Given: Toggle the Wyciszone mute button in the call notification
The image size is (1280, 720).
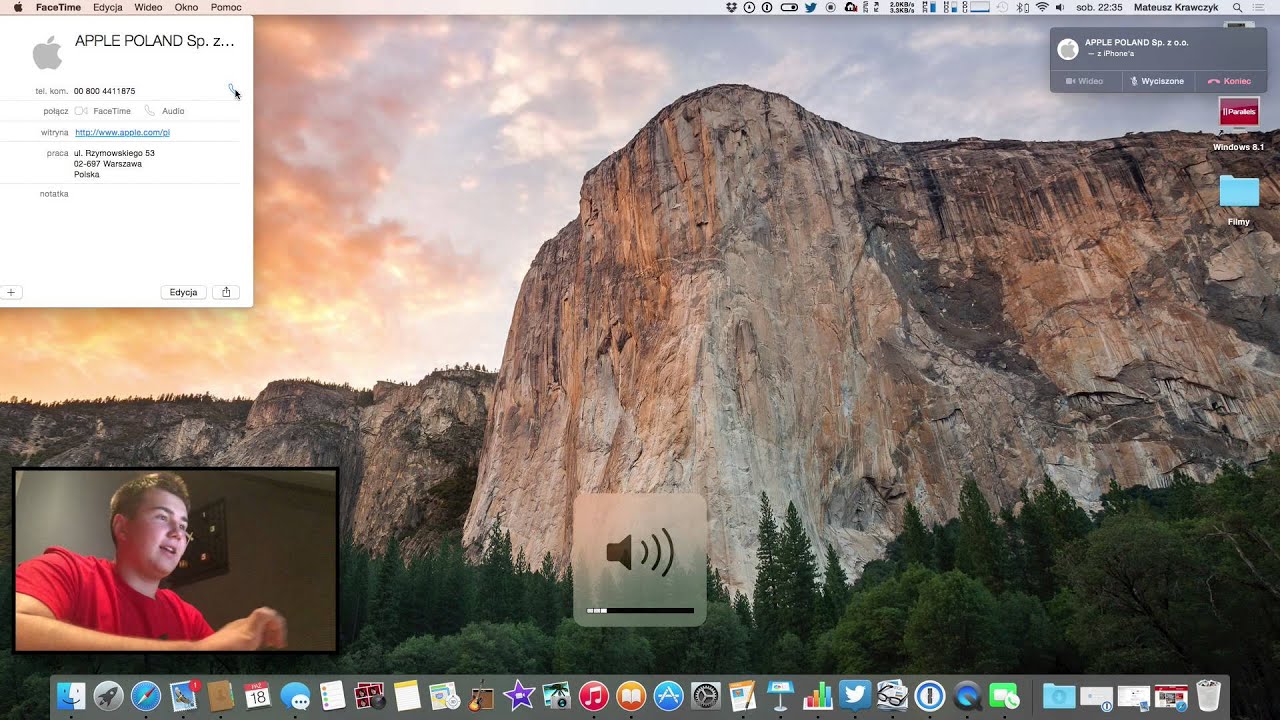Looking at the screenshot, I should pyautogui.click(x=1157, y=81).
